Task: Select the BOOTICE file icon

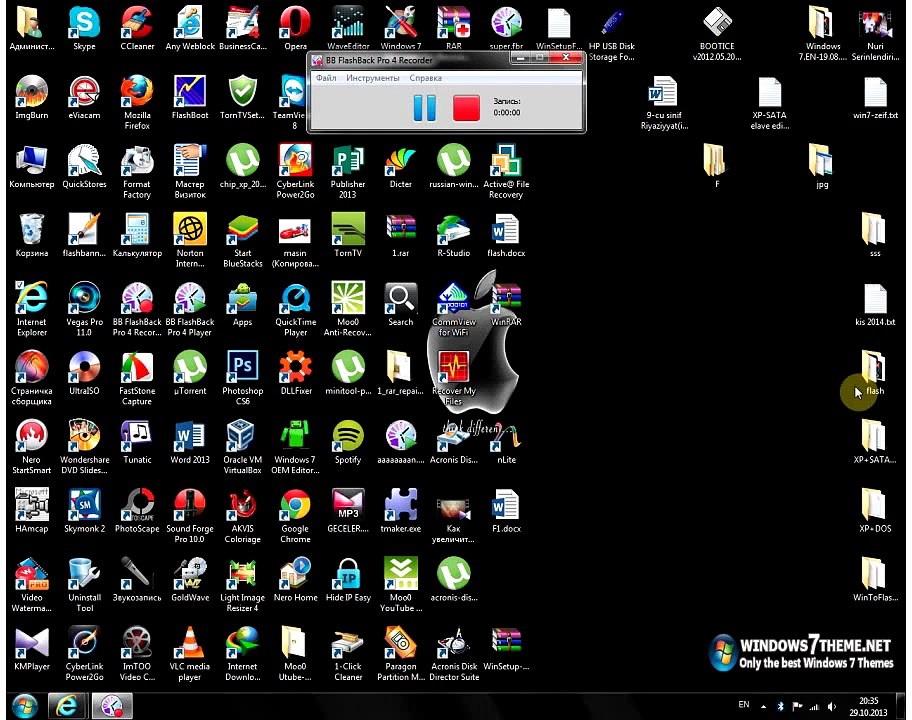Action: pos(717,33)
